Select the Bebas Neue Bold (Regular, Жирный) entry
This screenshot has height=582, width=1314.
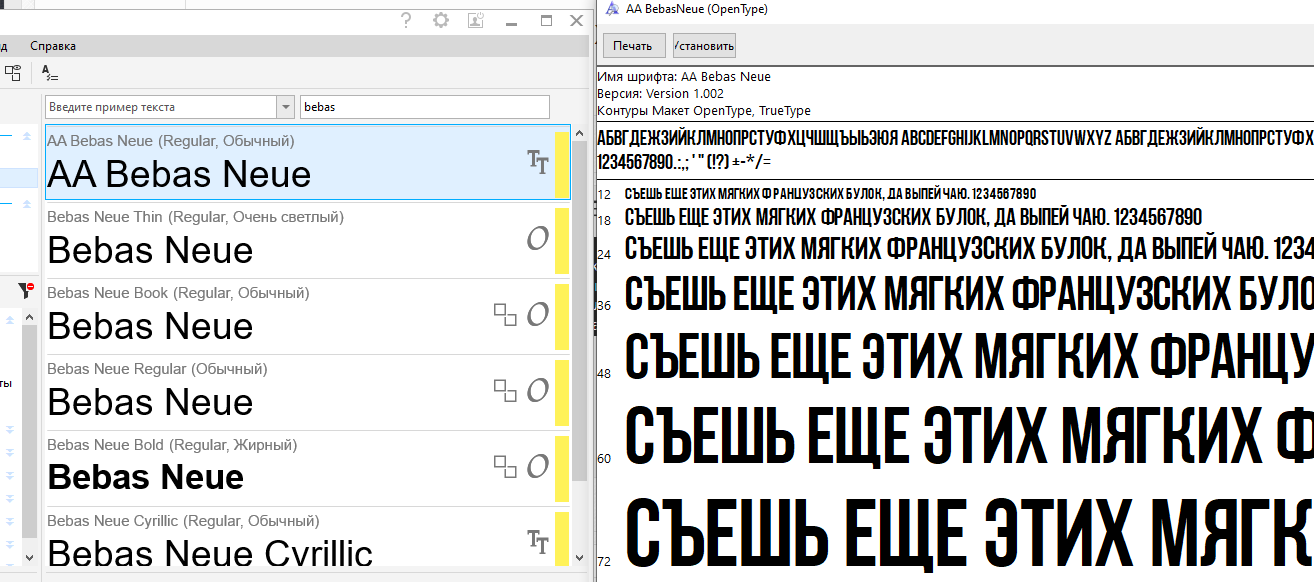tap(308, 468)
